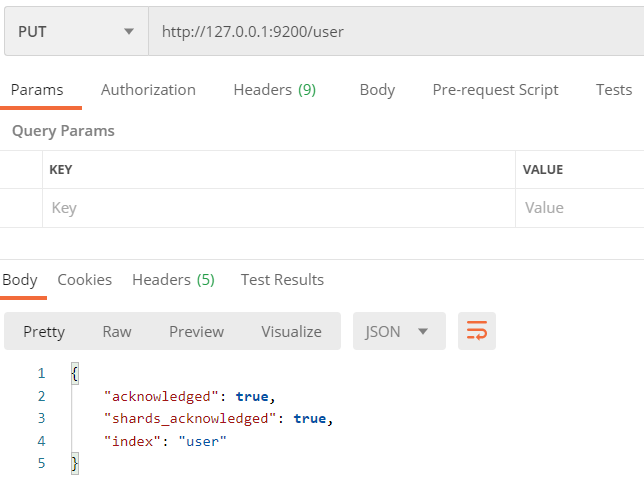Open the request Body tab
This screenshot has width=644, height=493.
(377, 89)
